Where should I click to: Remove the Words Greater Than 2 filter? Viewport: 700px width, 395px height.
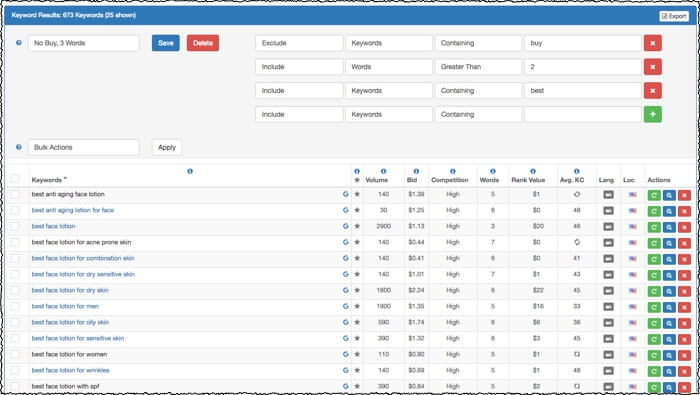click(x=652, y=67)
